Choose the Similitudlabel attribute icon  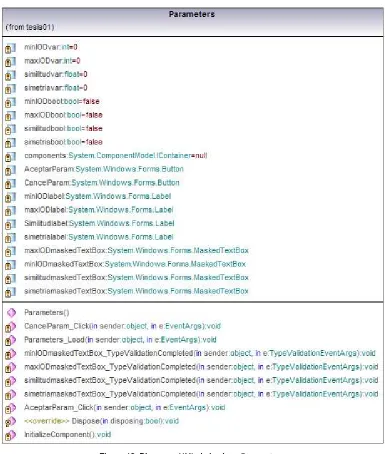coord(10,224)
